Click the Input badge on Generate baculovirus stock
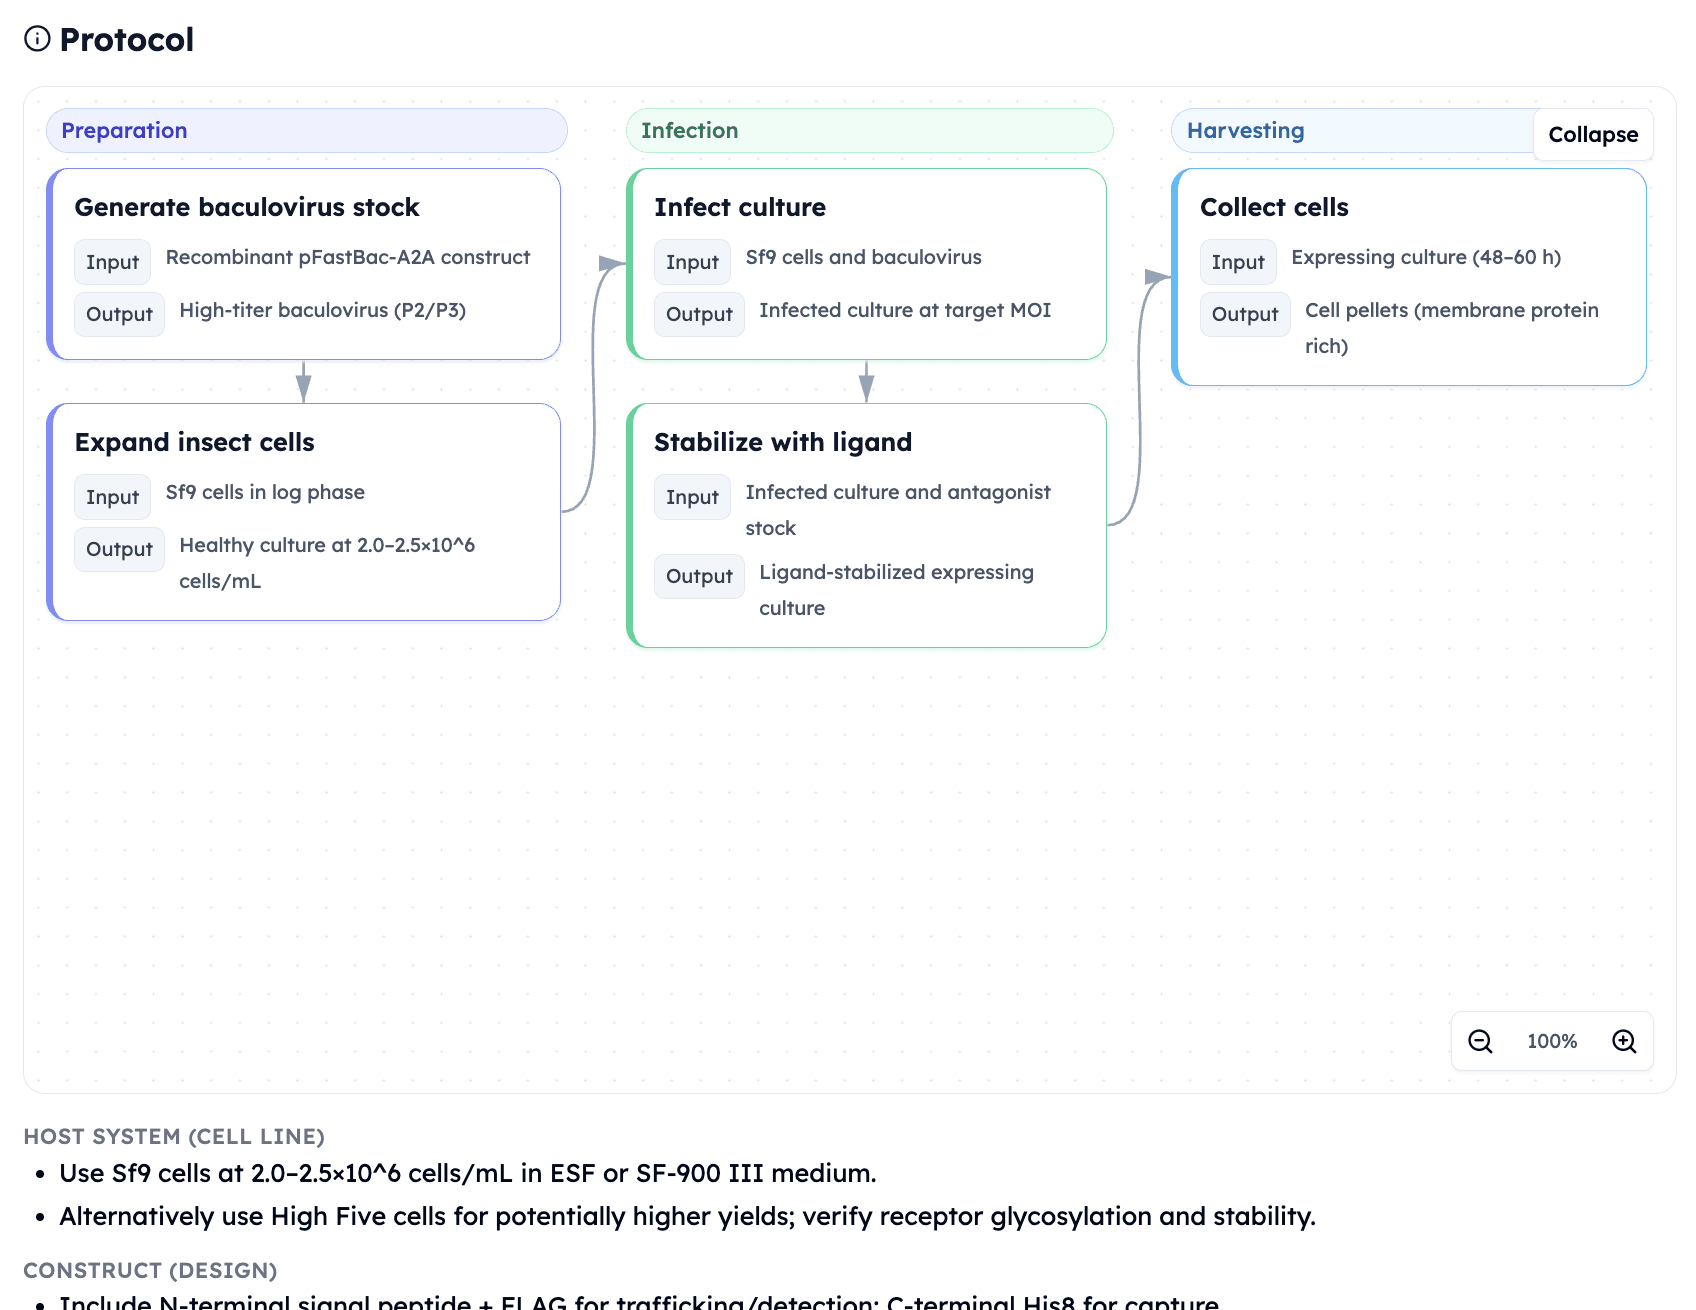The width and height of the screenshot is (1696, 1310). [x=111, y=262]
